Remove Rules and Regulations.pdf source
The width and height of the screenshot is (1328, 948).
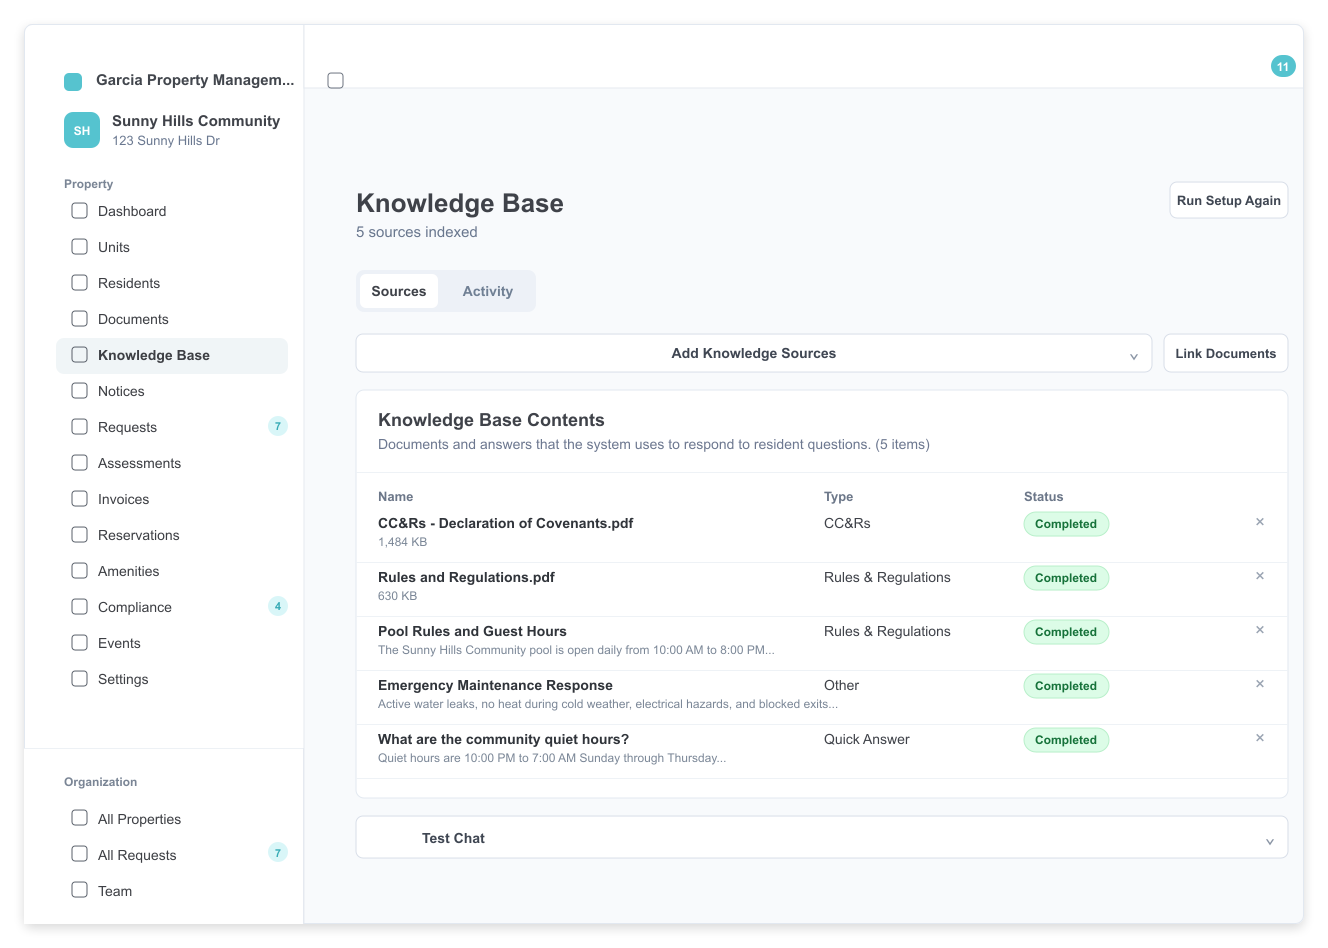1260,576
